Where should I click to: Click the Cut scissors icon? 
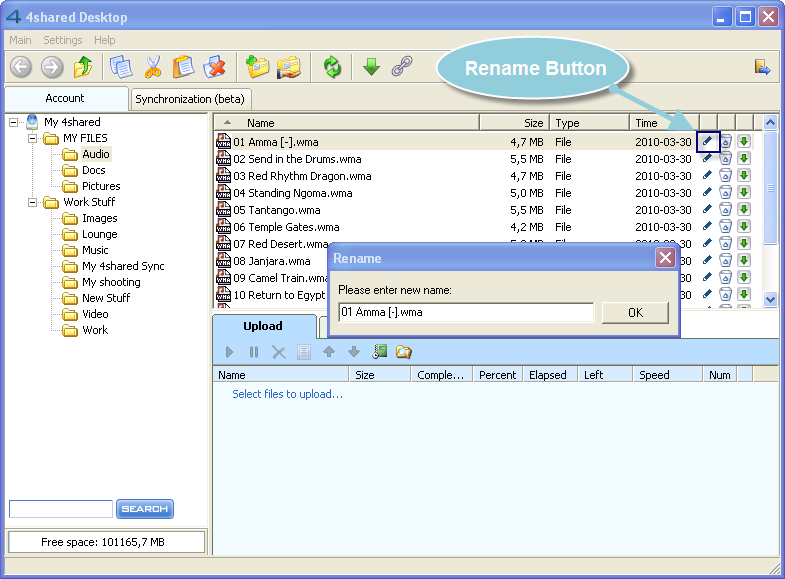pyautogui.click(x=153, y=67)
